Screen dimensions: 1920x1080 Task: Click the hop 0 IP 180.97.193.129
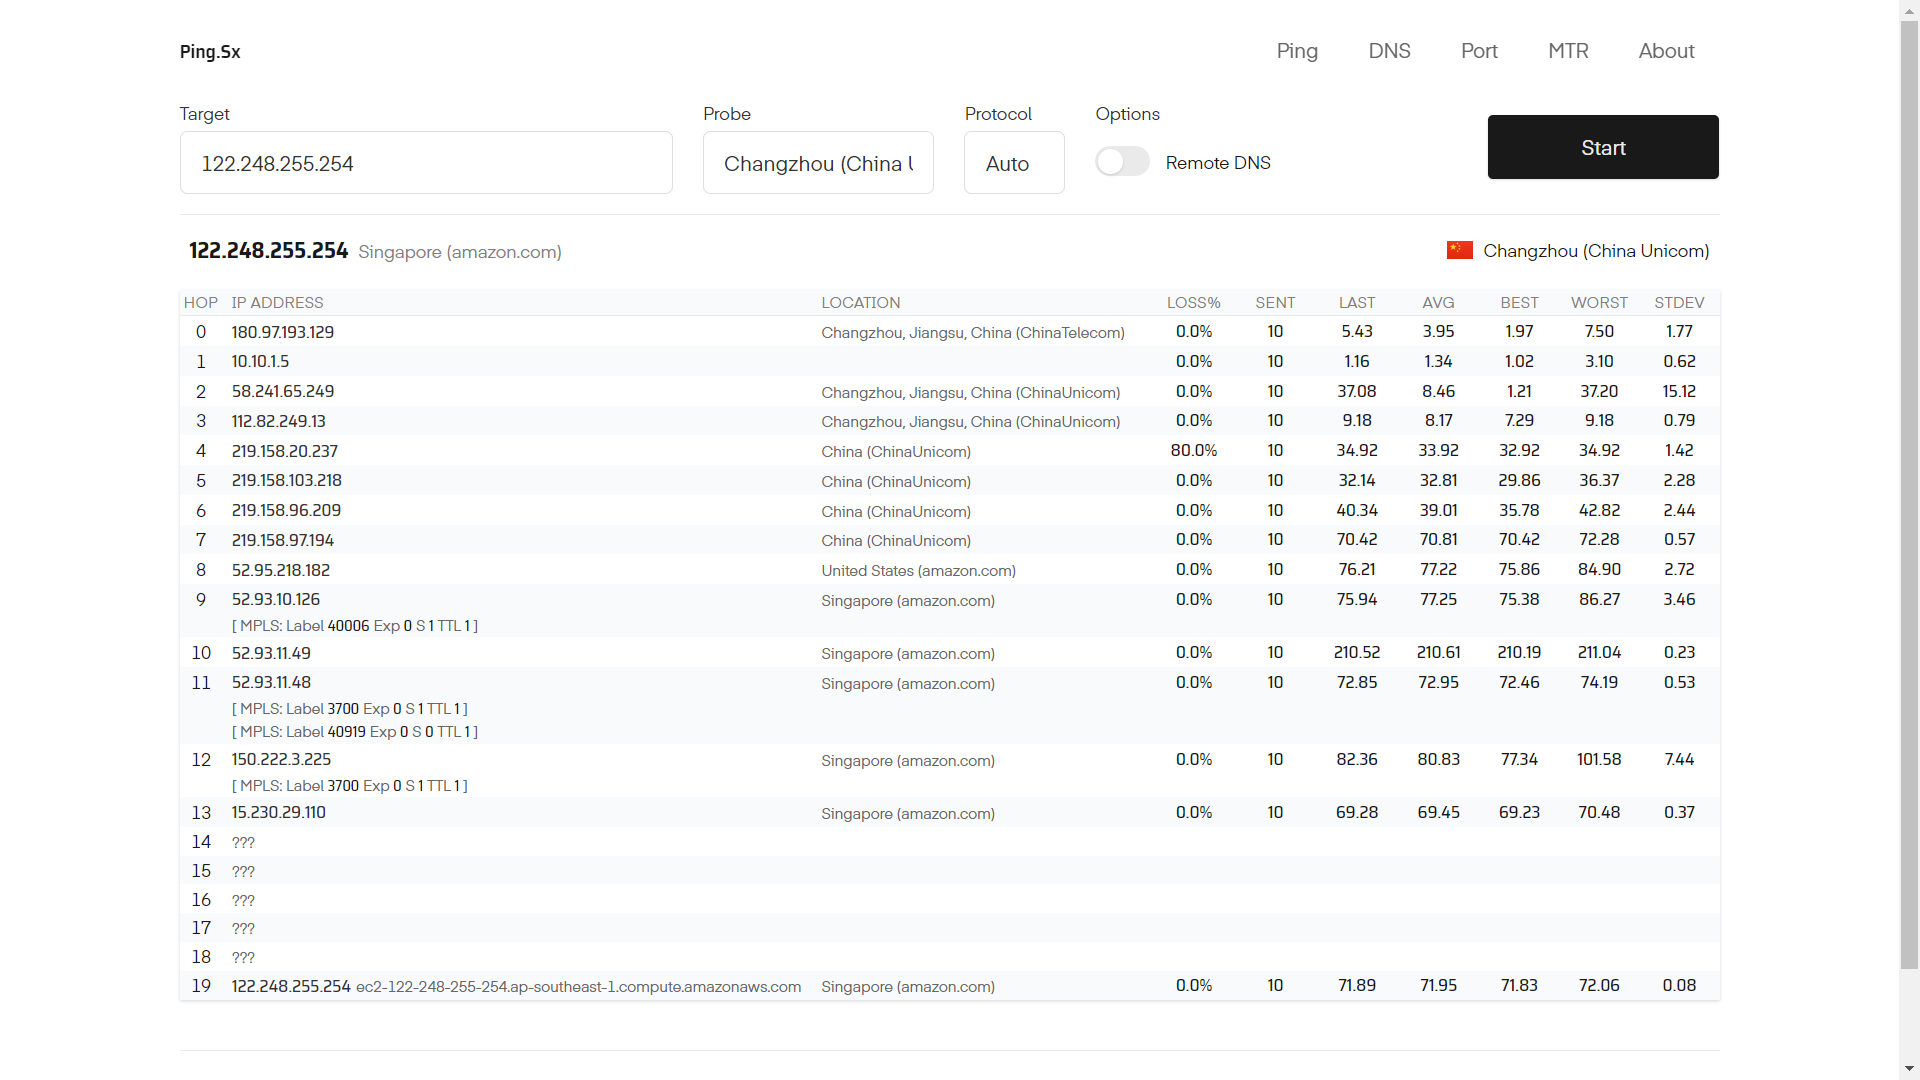tap(283, 332)
